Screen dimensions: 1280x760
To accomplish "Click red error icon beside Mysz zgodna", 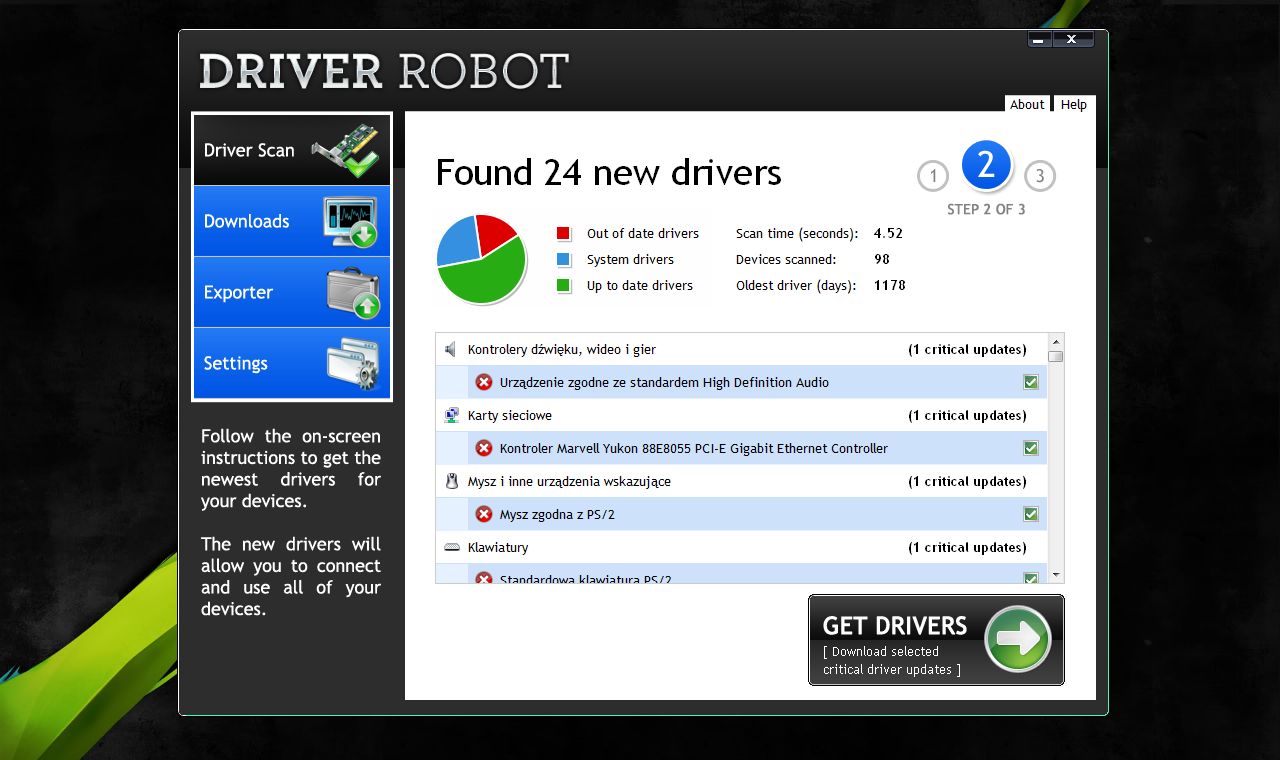I will [x=484, y=514].
